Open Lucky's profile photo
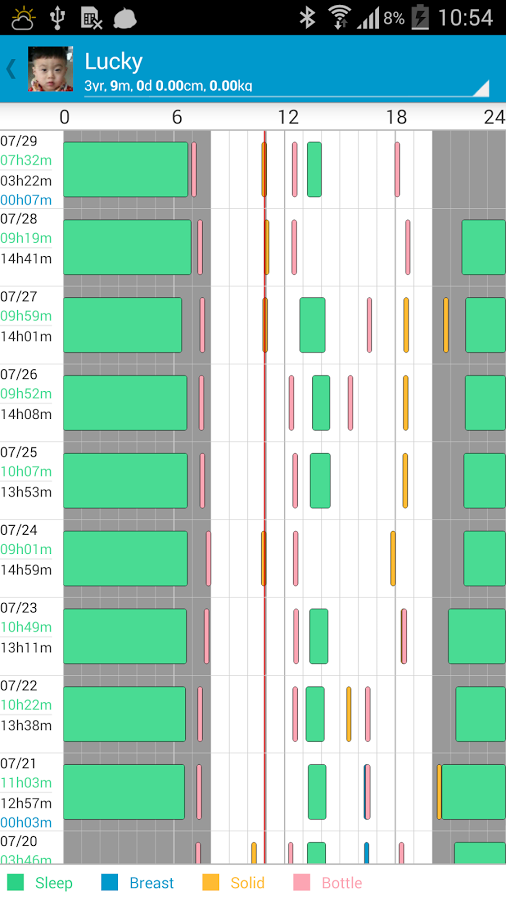 50,69
